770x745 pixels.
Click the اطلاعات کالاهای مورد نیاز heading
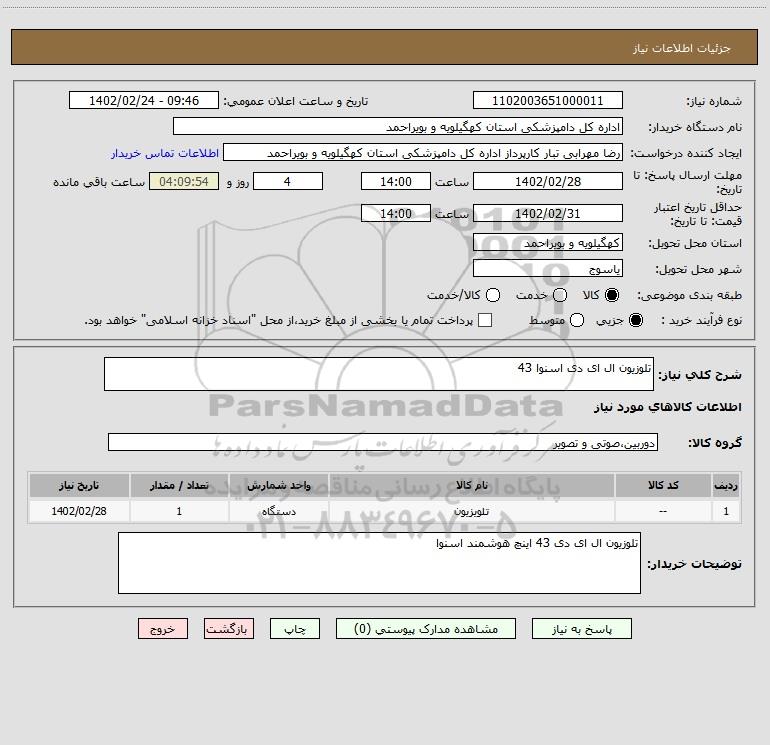click(x=667, y=407)
